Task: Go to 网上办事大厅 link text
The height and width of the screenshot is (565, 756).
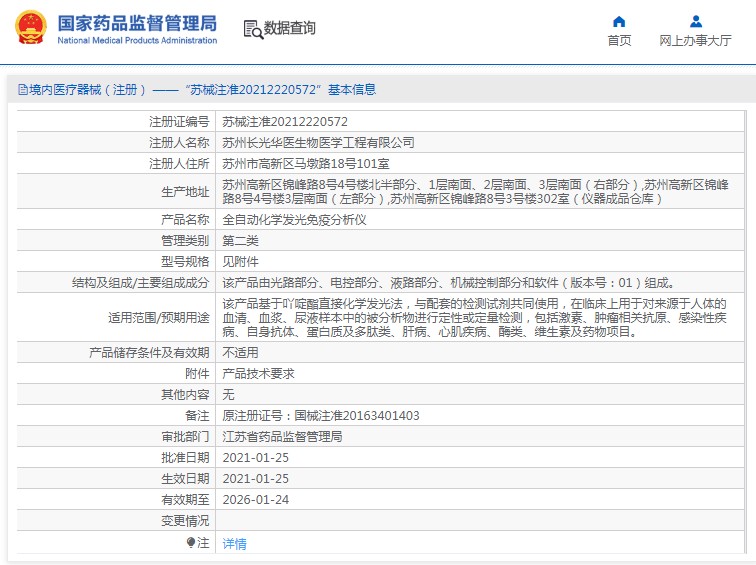Action: coord(695,40)
